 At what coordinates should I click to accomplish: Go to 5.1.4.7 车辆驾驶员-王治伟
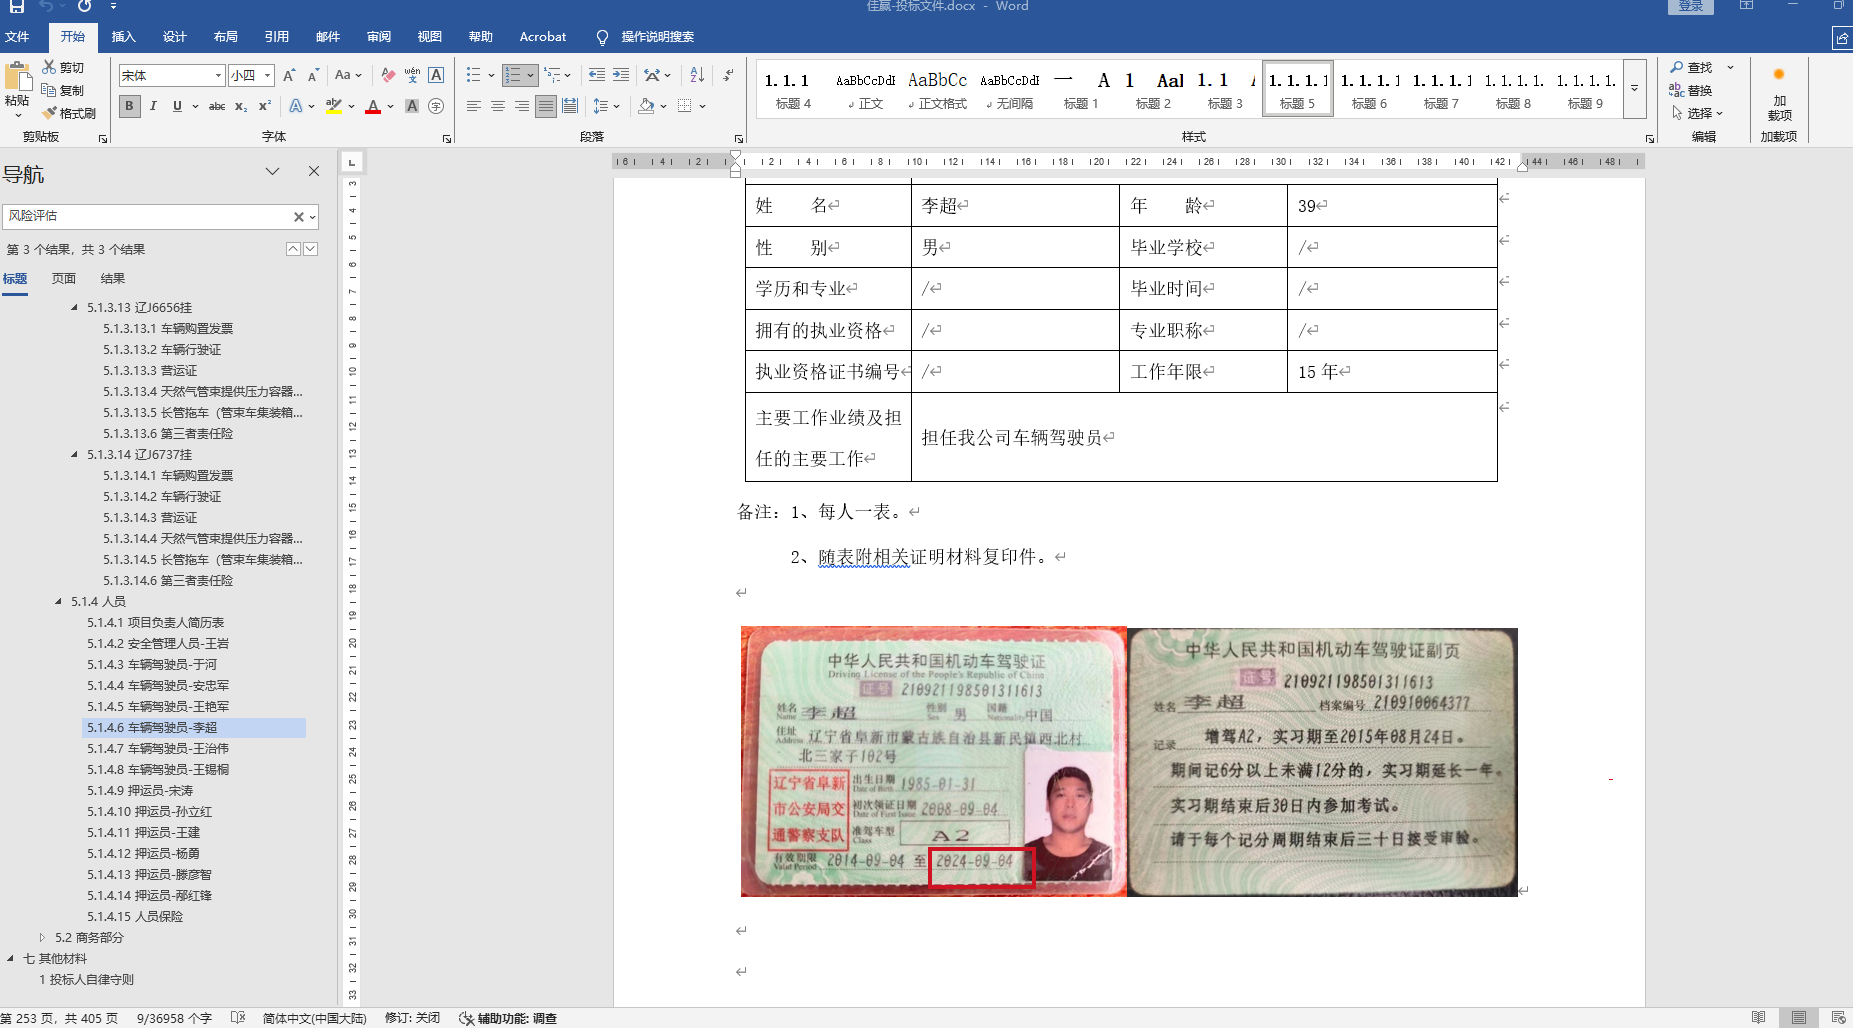click(158, 749)
